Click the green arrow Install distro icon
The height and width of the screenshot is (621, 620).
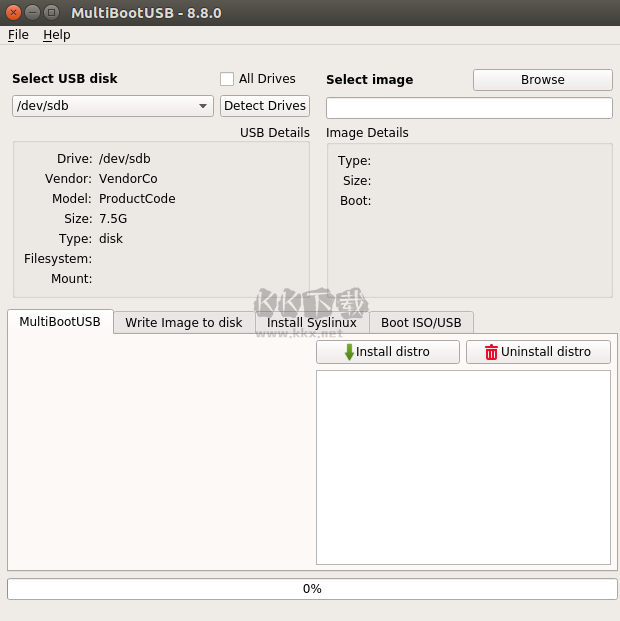coord(349,352)
